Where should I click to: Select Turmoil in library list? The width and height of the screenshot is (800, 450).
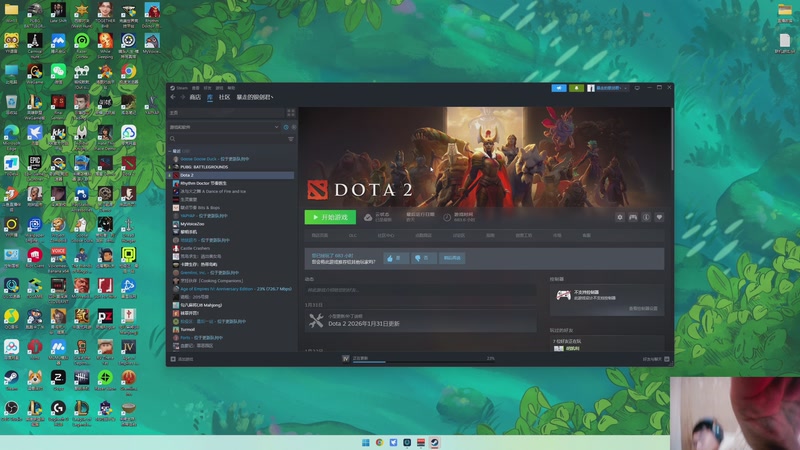click(232, 330)
